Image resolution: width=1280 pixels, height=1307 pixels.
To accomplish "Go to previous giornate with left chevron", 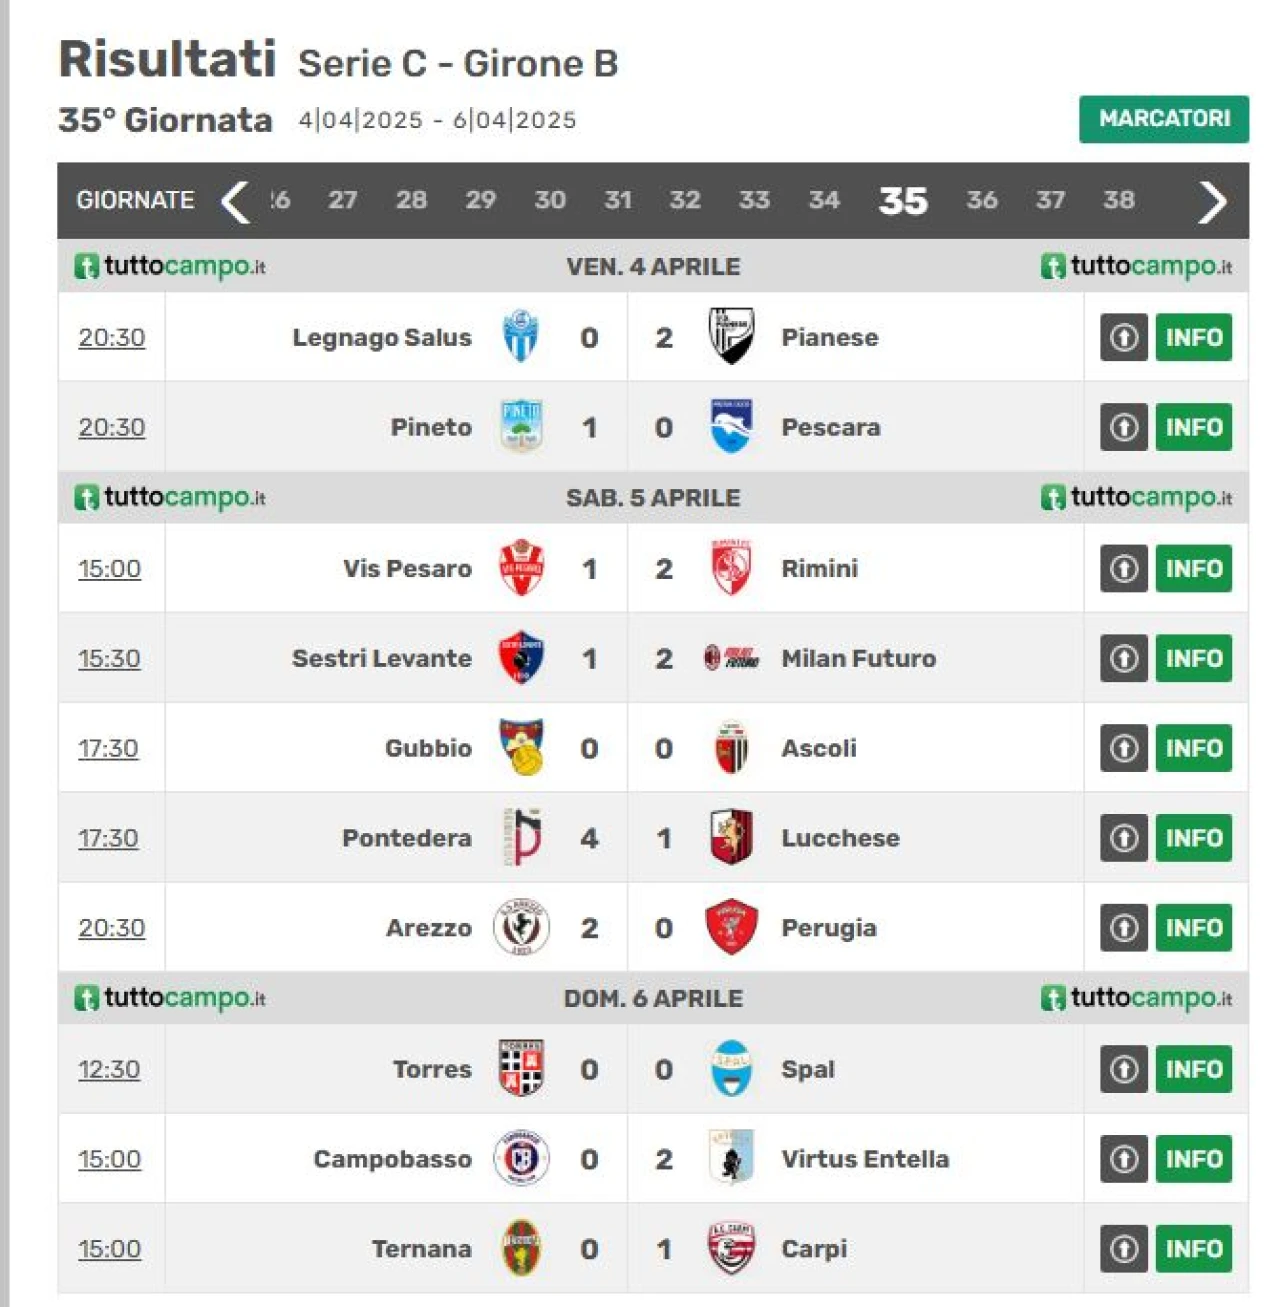I will pos(235,201).
